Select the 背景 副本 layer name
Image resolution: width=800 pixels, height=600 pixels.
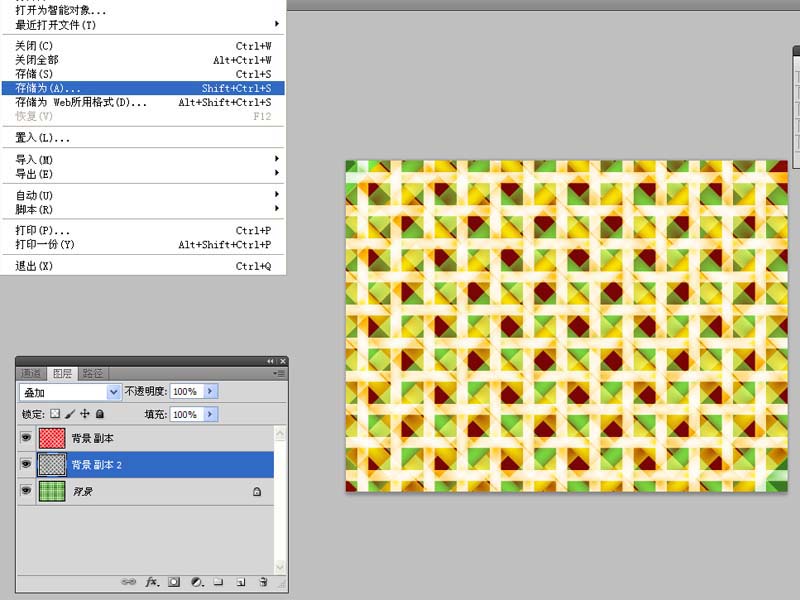92,438
